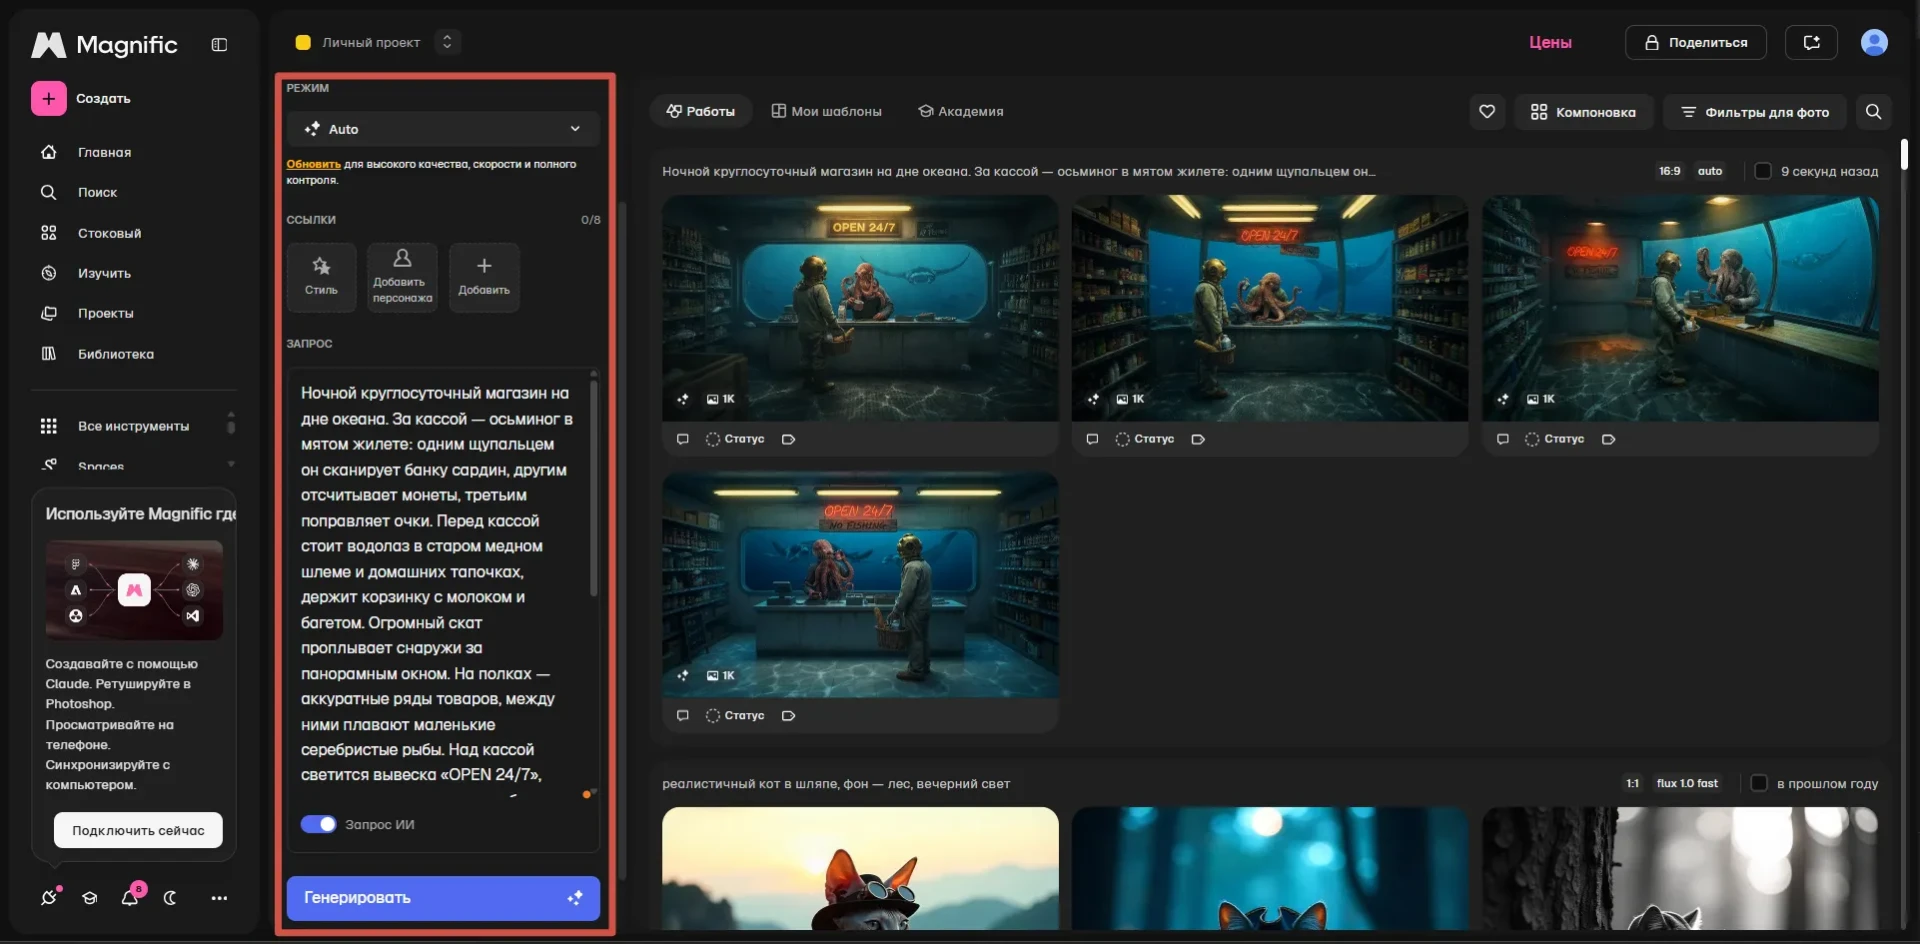Expand Все инструменты section
The image size is (1920, 944).
[x=133, y=426]
